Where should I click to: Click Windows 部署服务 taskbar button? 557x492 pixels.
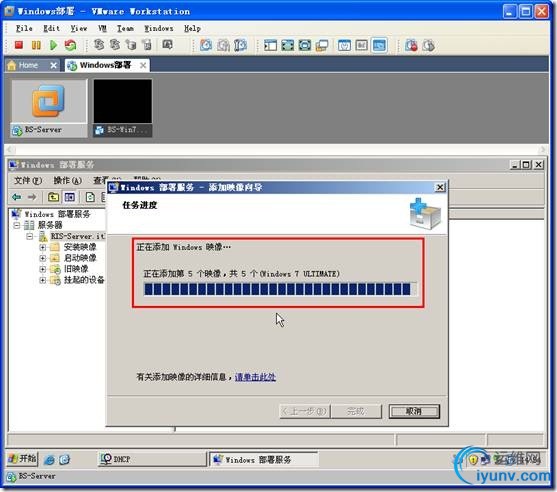click(263, 459)
